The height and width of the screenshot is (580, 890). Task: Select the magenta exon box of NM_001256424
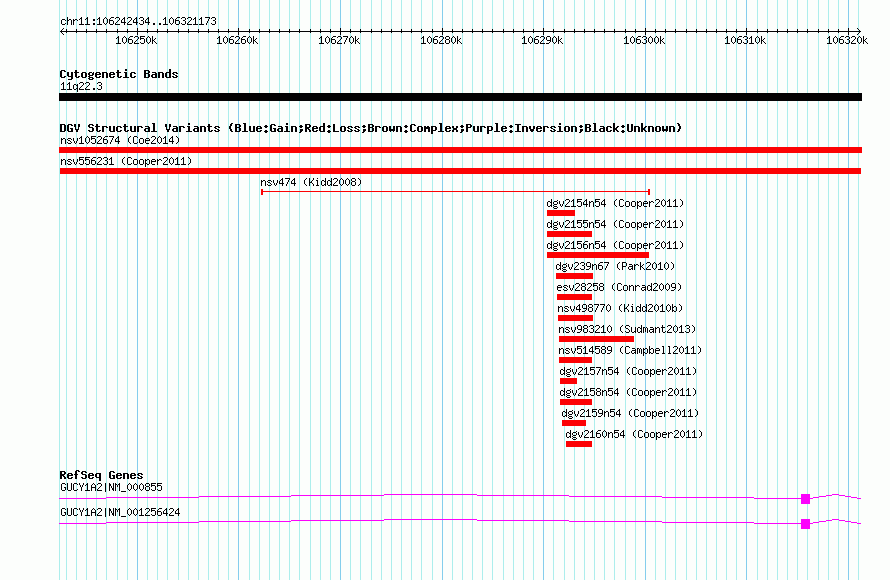805,524
